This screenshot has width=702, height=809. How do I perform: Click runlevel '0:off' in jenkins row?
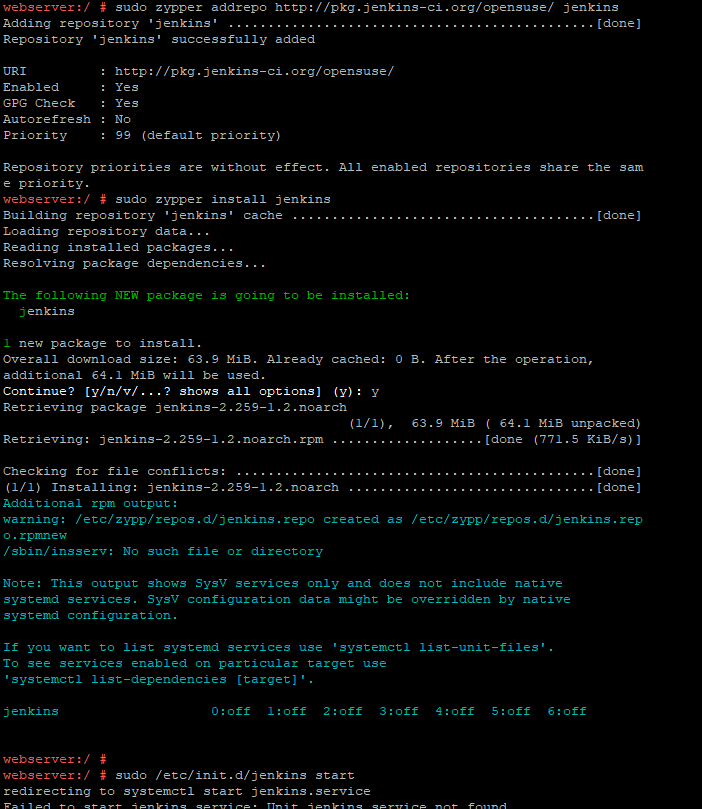tap(231, 711)
